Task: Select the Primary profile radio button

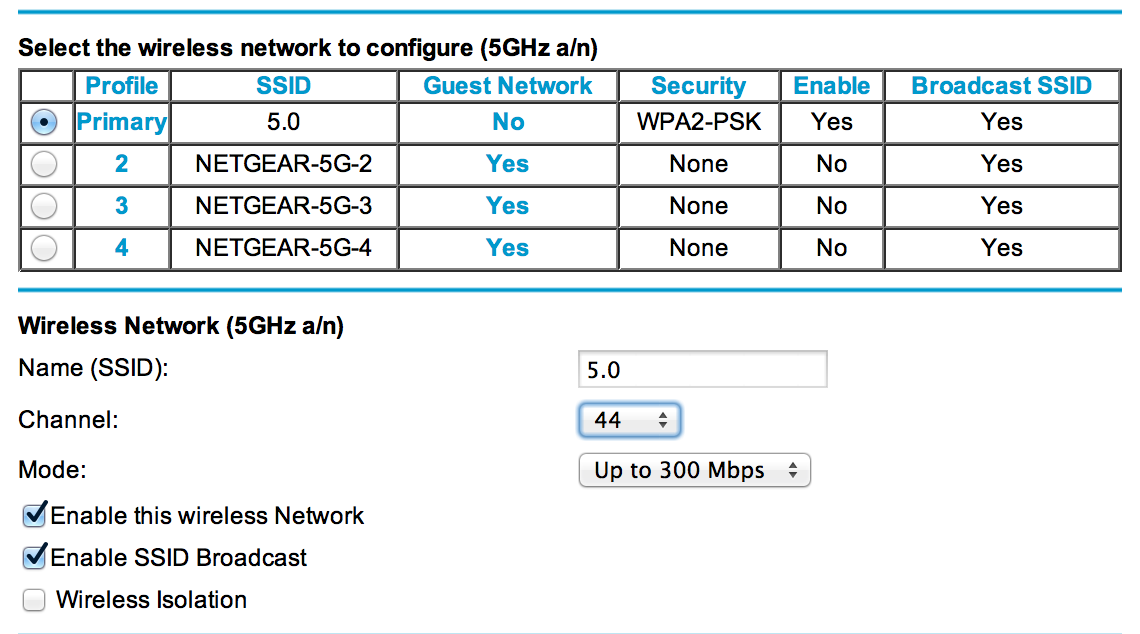Action: coord(44,122)
